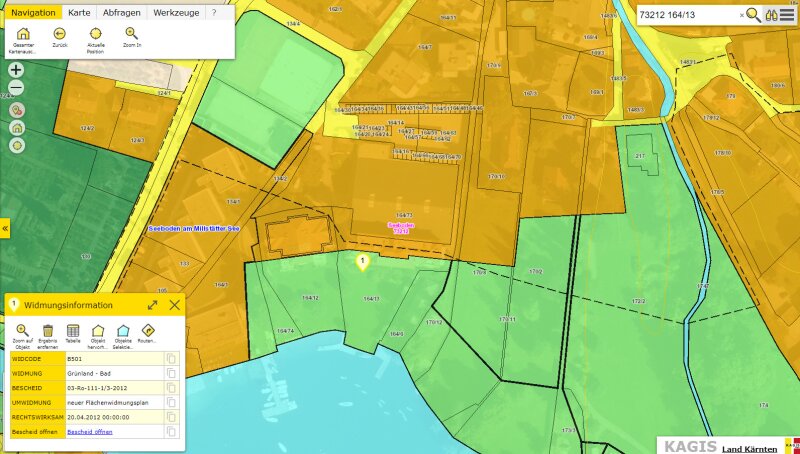Image resolution: width=800 pixels, height=454 pixels.
Task: Remove result with Ergebnis entfernen trash icon
Action: click(47, 330)
